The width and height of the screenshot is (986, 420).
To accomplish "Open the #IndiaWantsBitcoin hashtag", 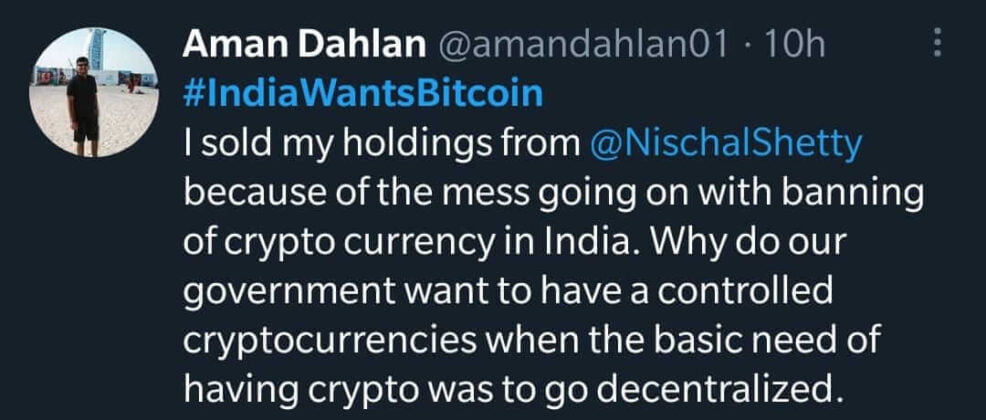I will click(x=364, y=95).
